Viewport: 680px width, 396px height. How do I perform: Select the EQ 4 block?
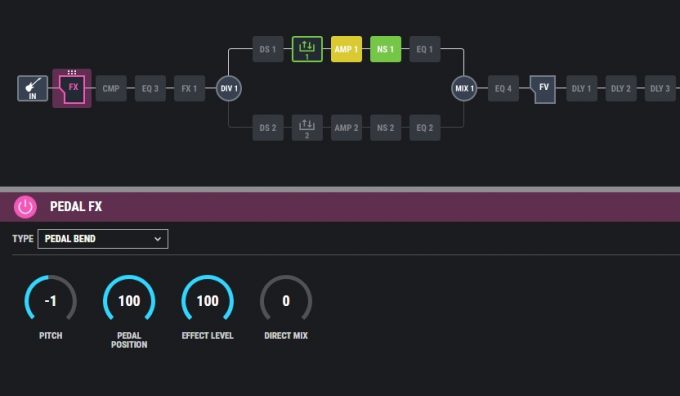[x=503, y=88]
